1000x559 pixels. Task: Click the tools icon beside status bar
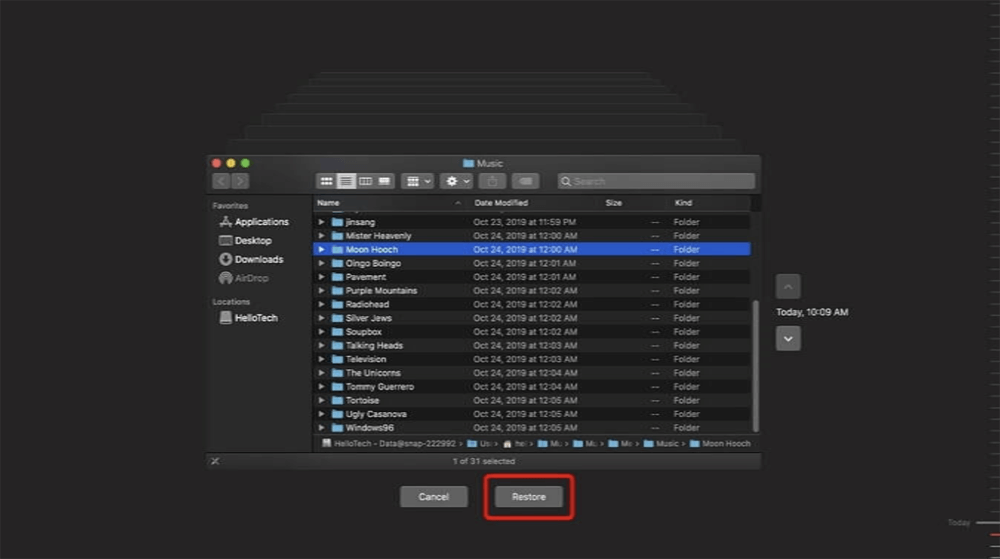[x=215, y=461]
